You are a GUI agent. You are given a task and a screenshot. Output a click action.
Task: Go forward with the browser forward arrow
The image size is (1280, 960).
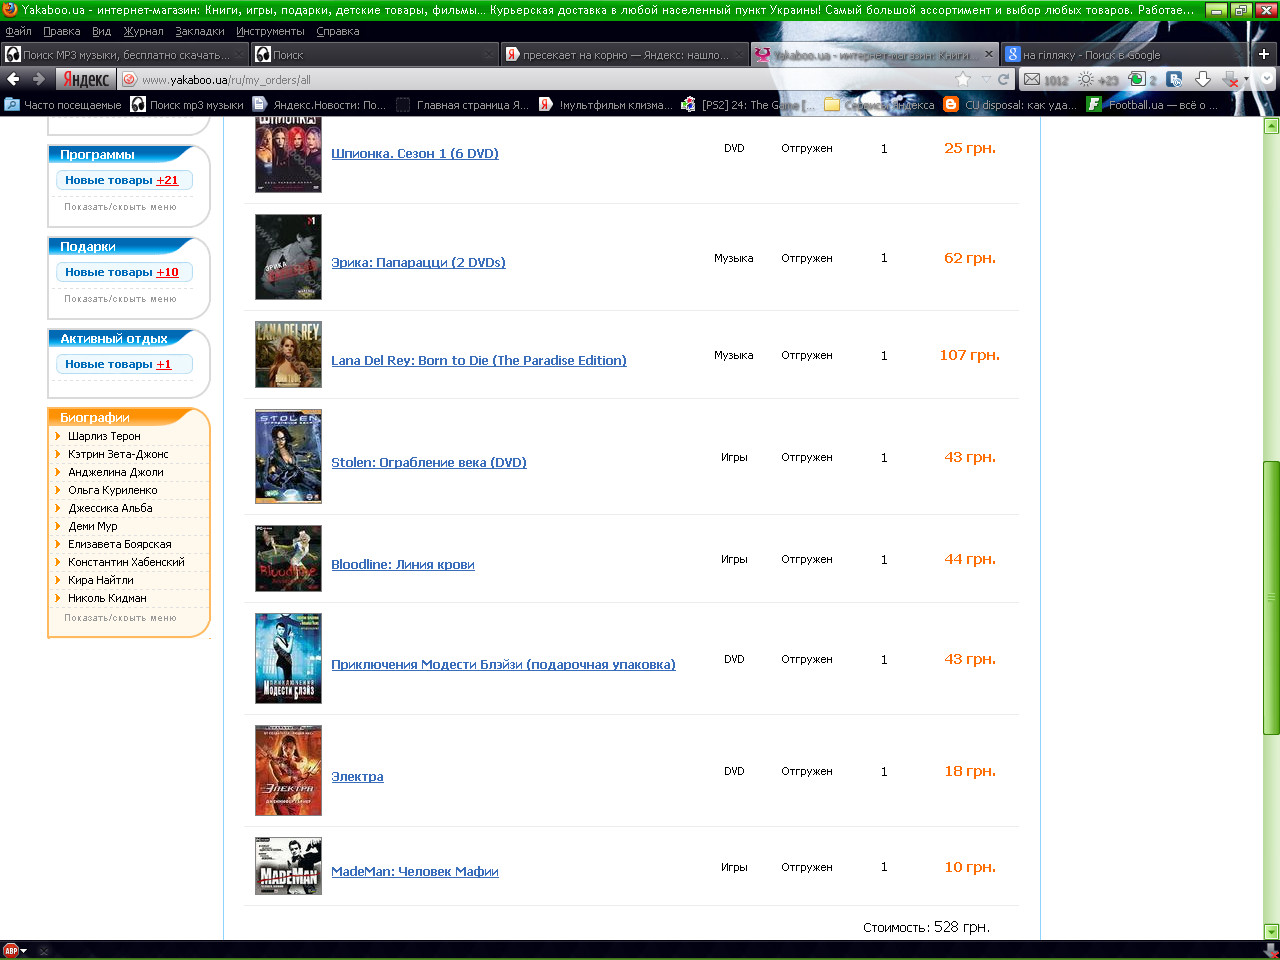(x=39, y=79)
